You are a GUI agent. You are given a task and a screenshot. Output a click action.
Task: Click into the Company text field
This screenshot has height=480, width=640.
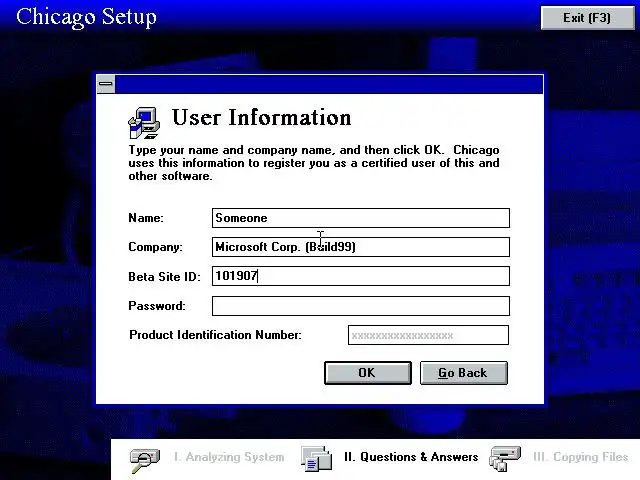pyautogui.click(x=361, y=247)
